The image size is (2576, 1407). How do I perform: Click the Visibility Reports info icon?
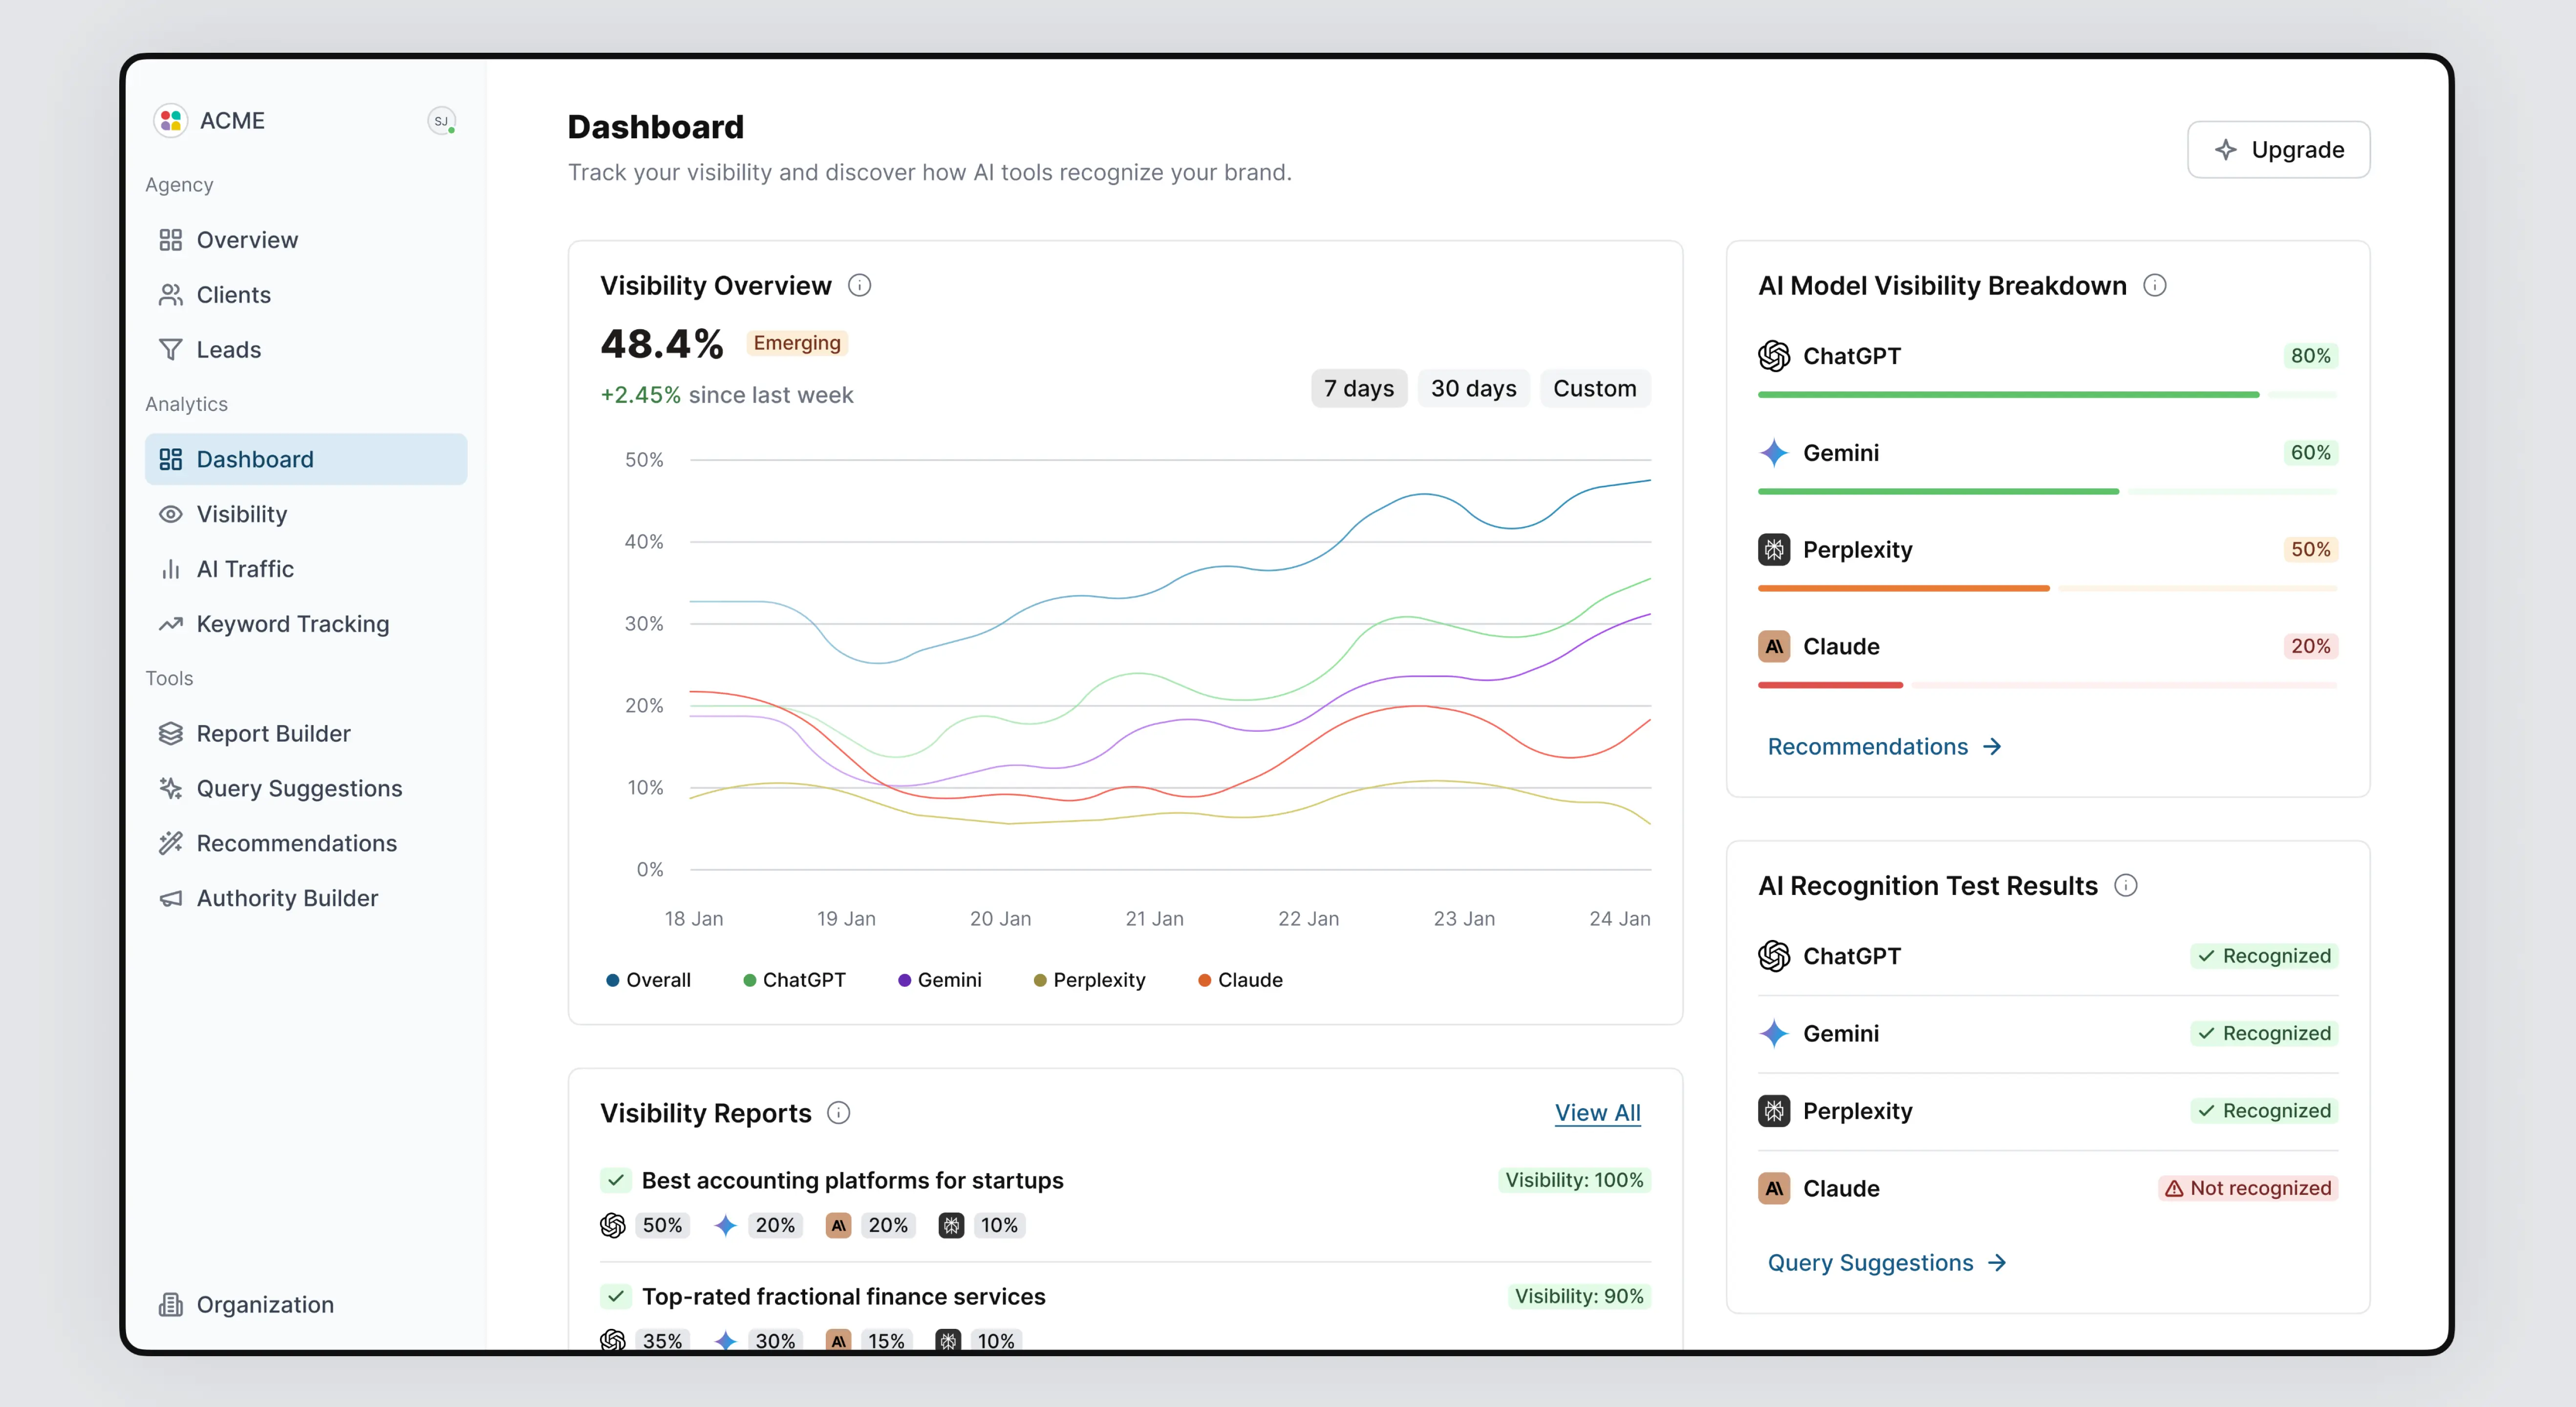(x=839, y=1113)
